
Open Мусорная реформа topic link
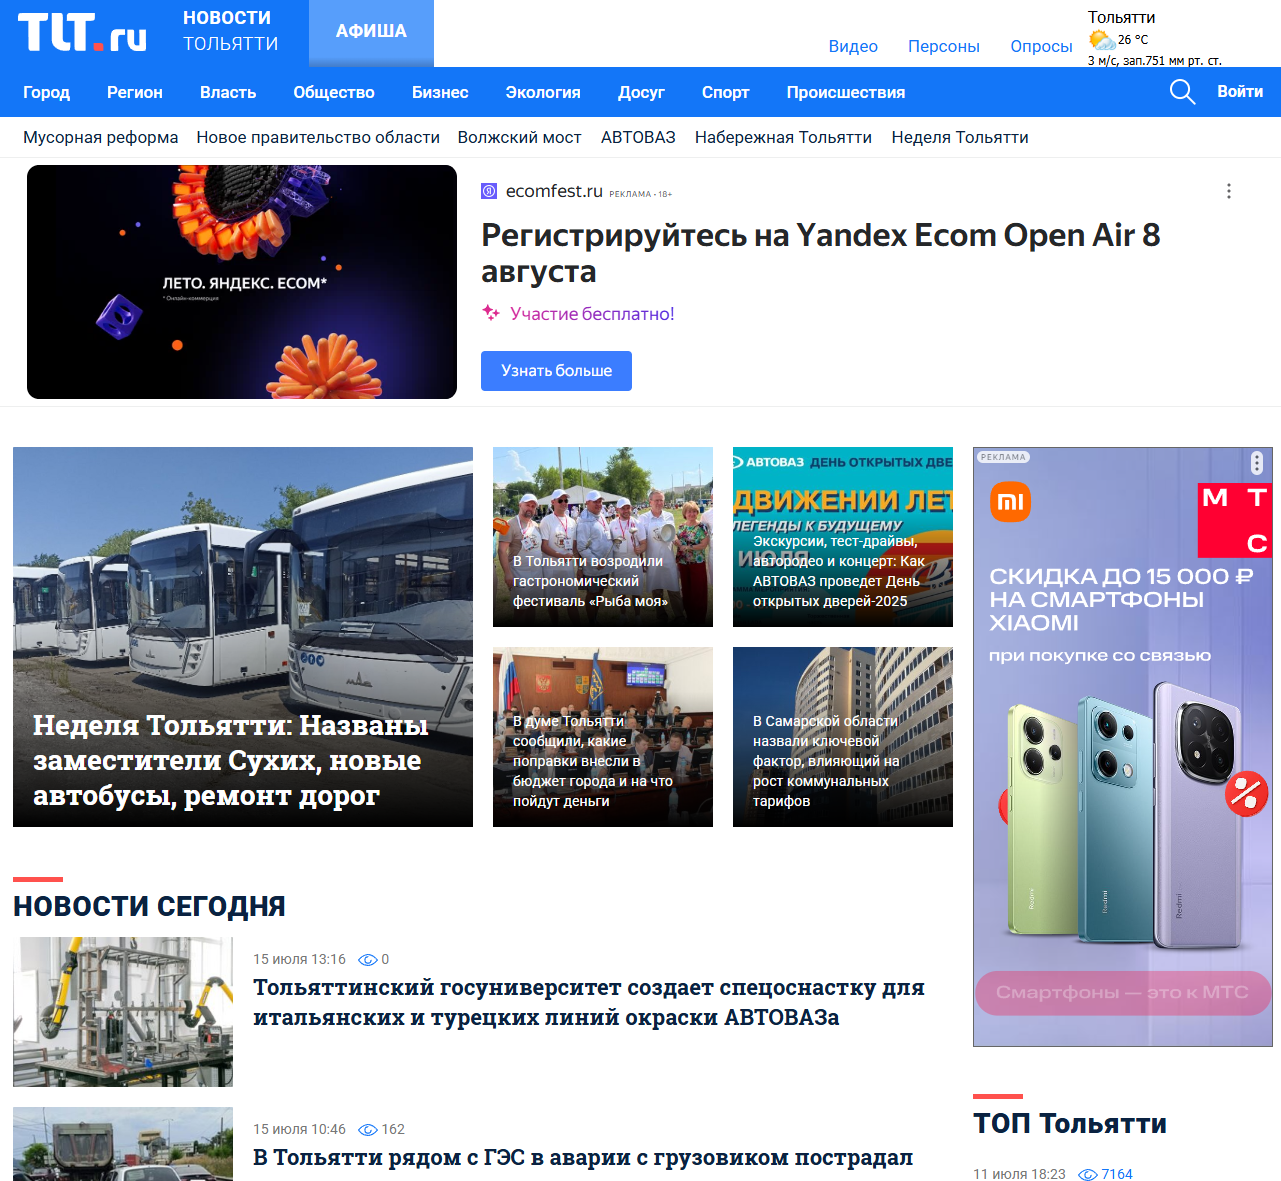[x=101, y=137]
